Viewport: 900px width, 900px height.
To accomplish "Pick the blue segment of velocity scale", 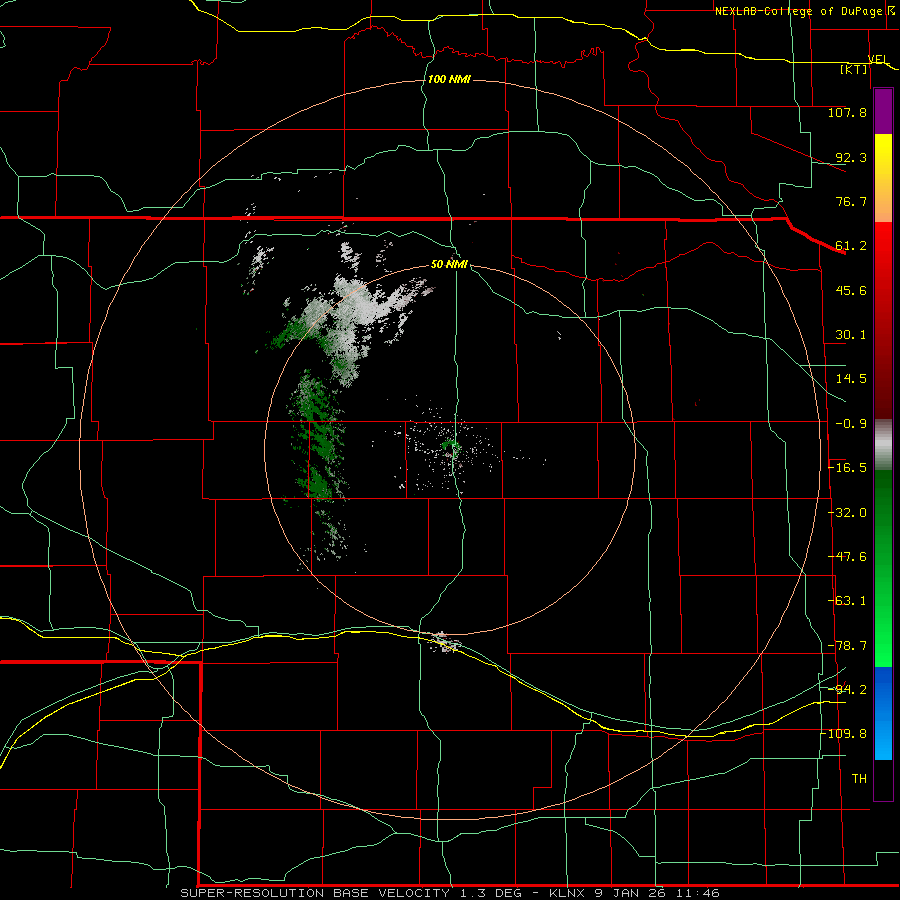I will (x=883, y=689).
